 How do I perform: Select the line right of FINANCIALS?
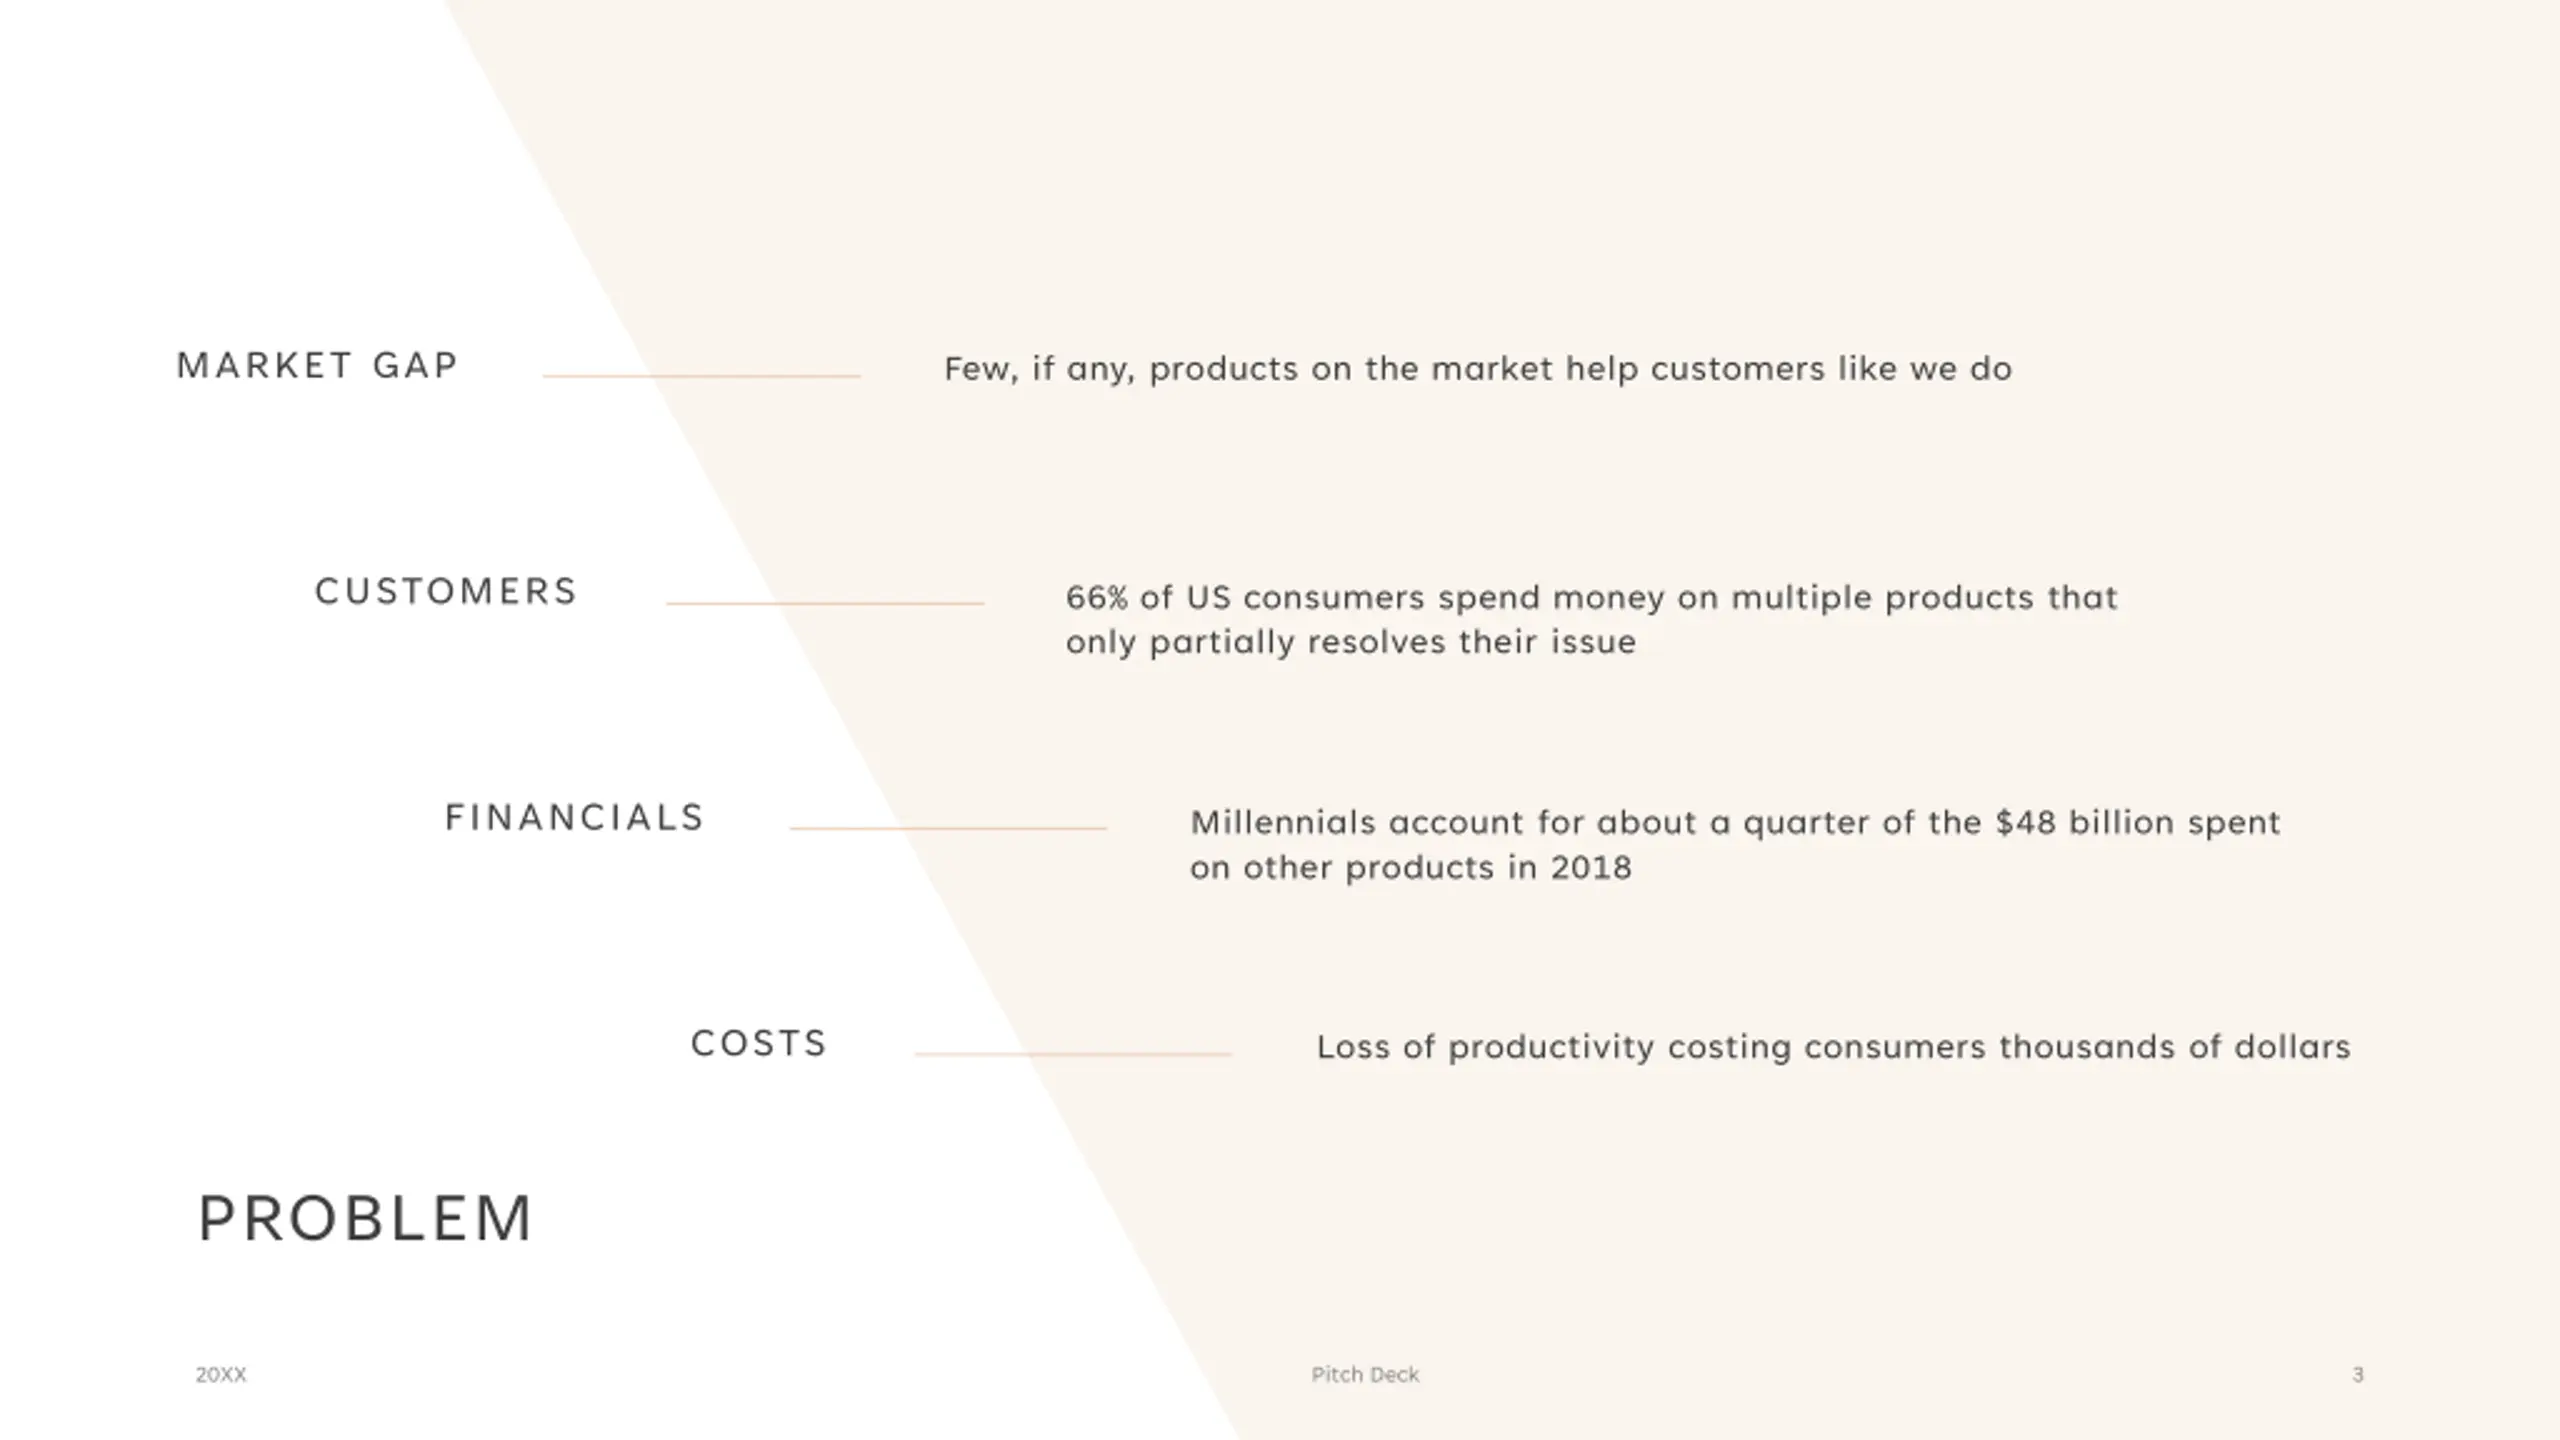pyautogui.click(x=948, y=828)
